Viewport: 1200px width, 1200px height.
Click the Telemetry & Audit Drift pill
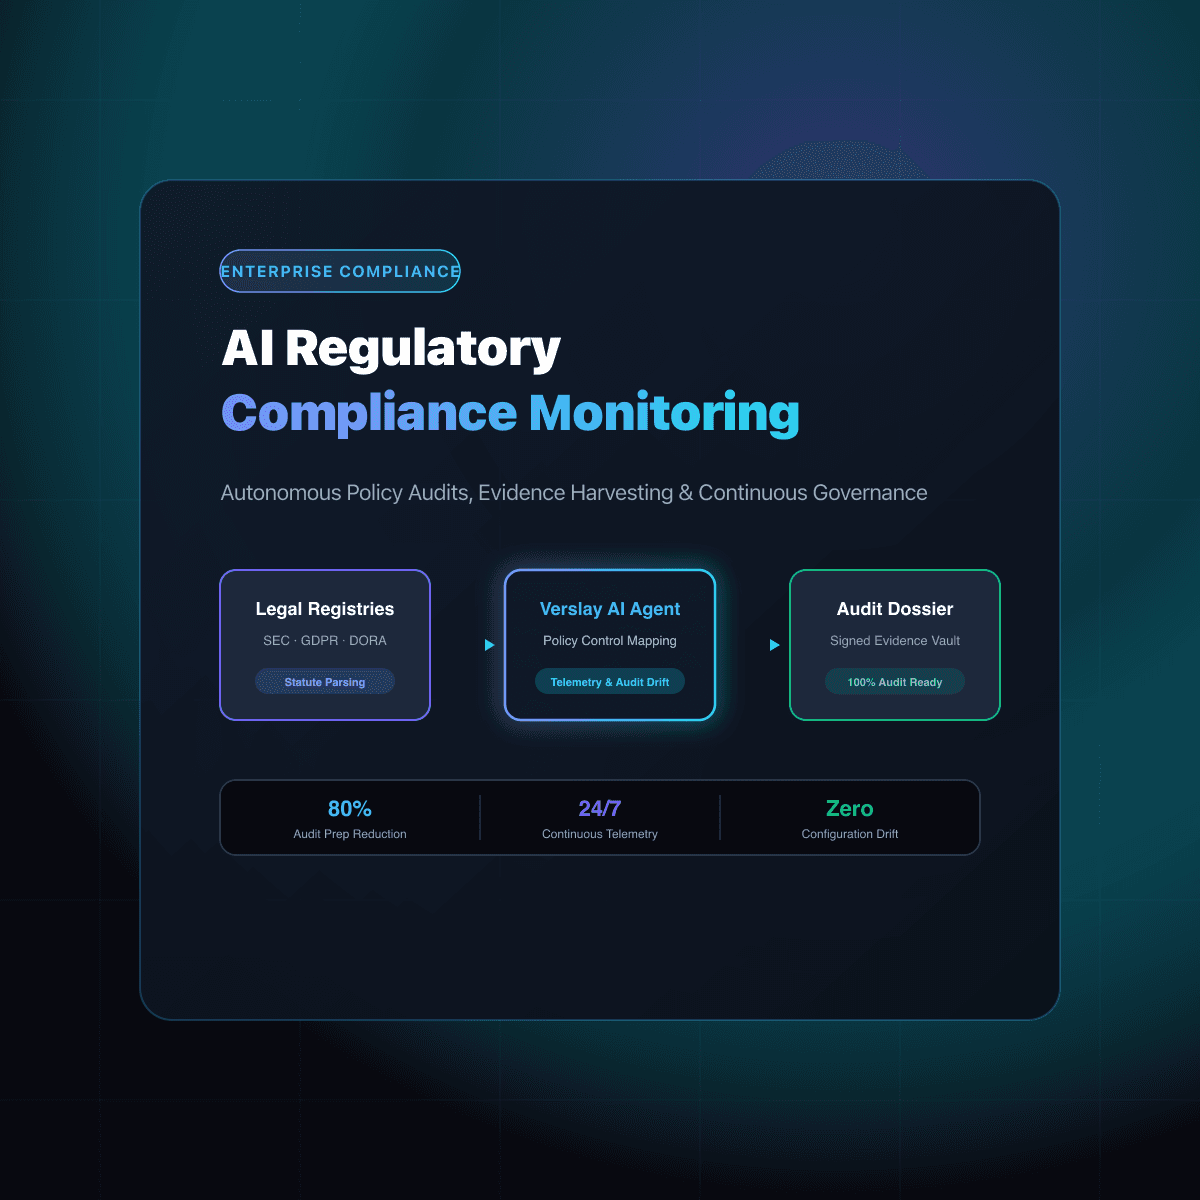pyautogui.click(x=610, y=682)
